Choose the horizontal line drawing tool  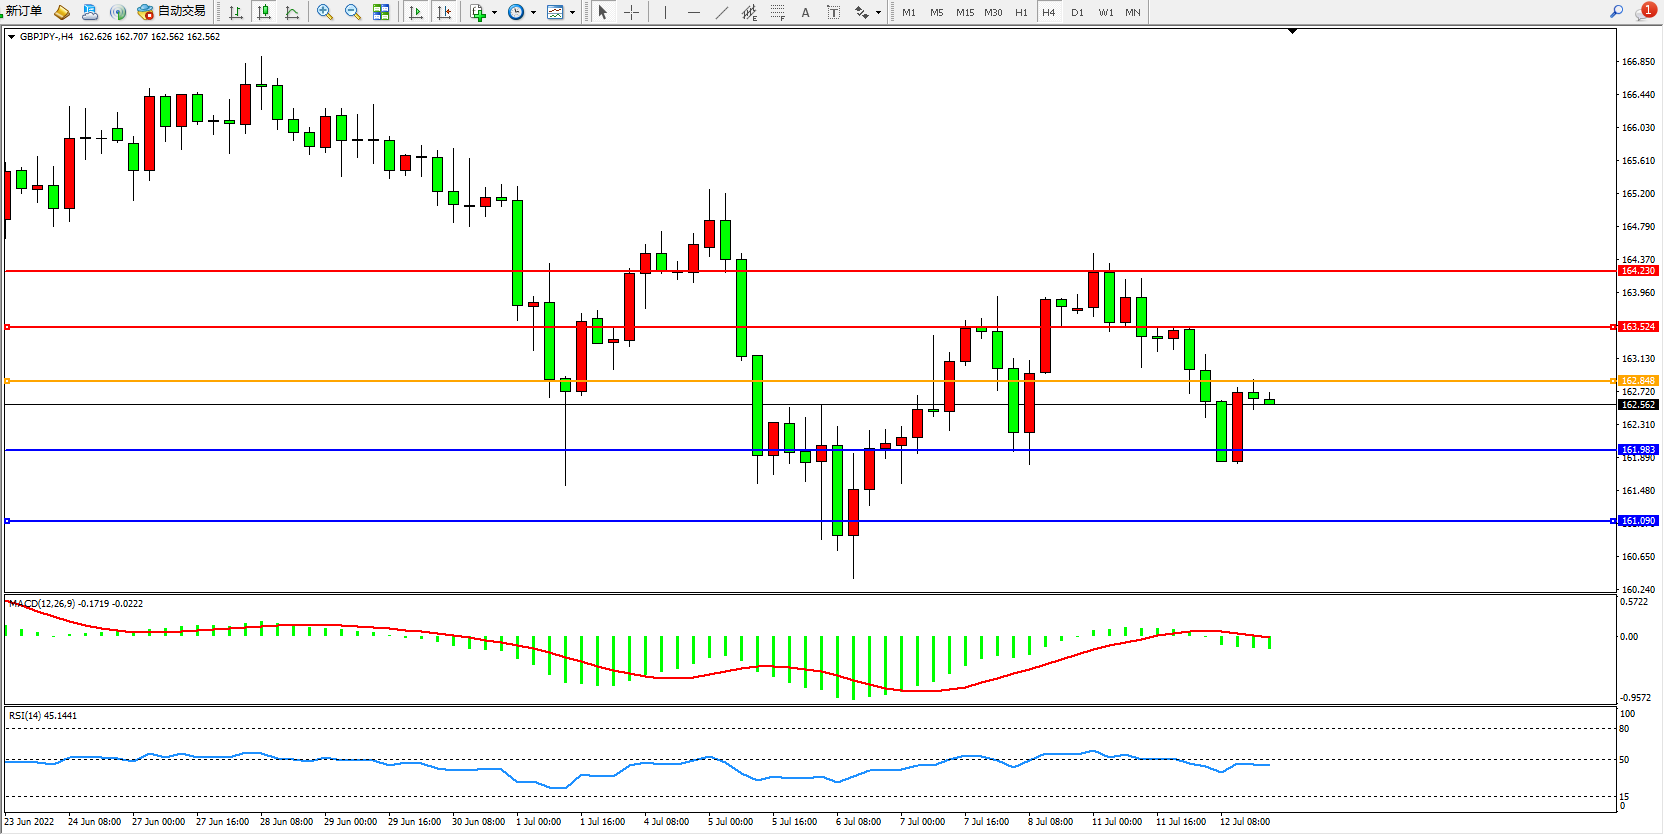pos(694,12)
